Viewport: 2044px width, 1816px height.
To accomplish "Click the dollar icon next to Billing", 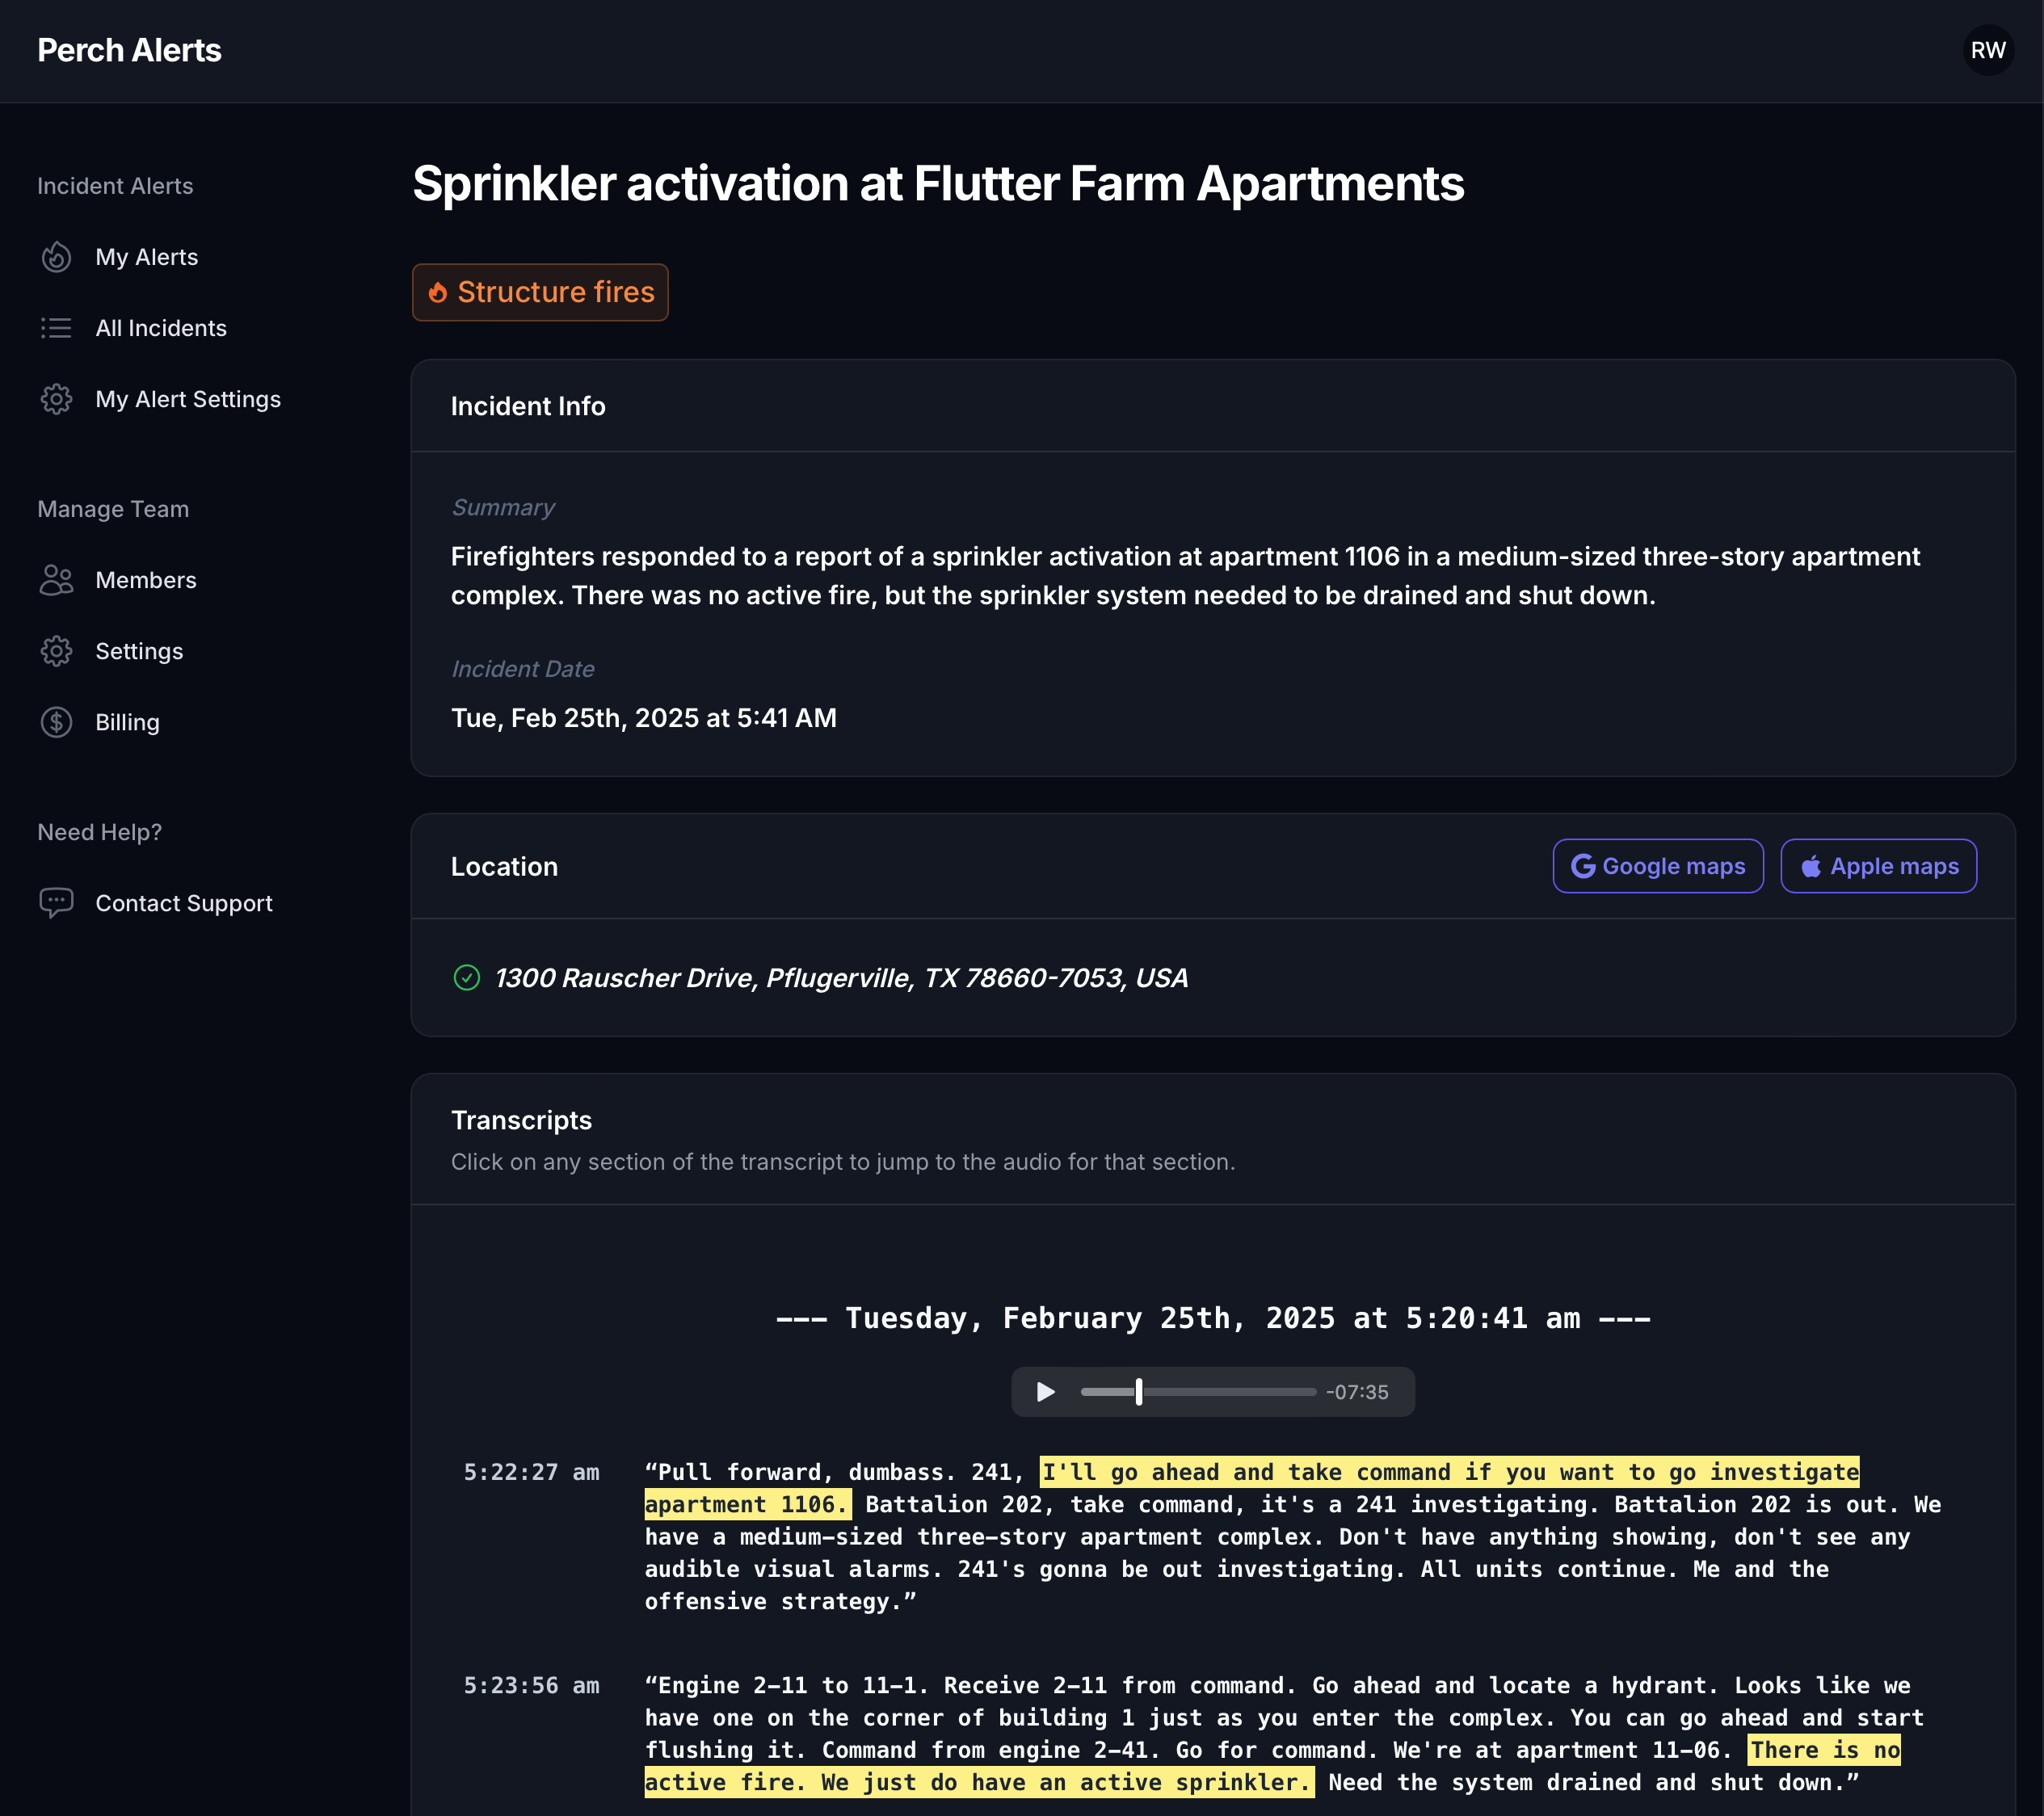I will tap(57, 722).
